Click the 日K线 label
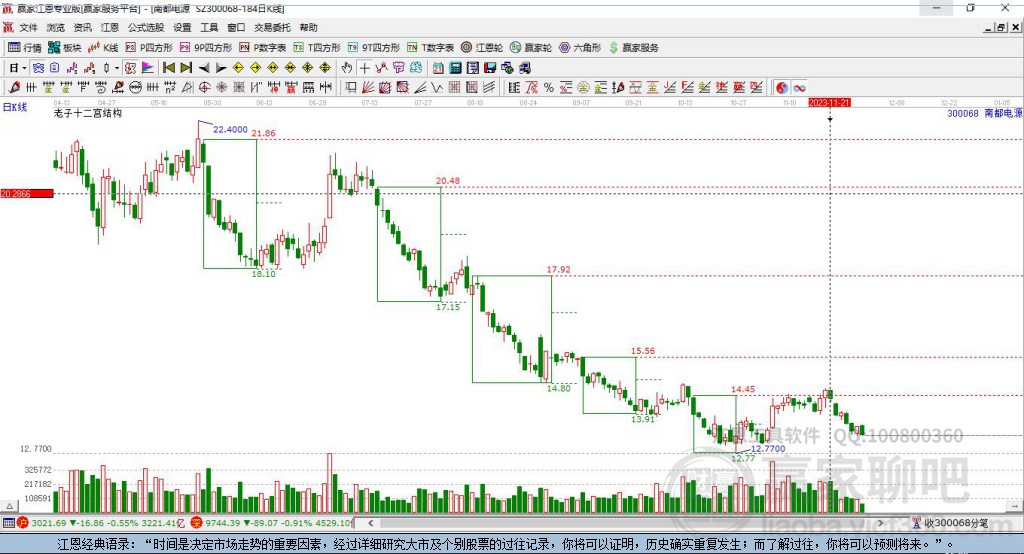 16,107
